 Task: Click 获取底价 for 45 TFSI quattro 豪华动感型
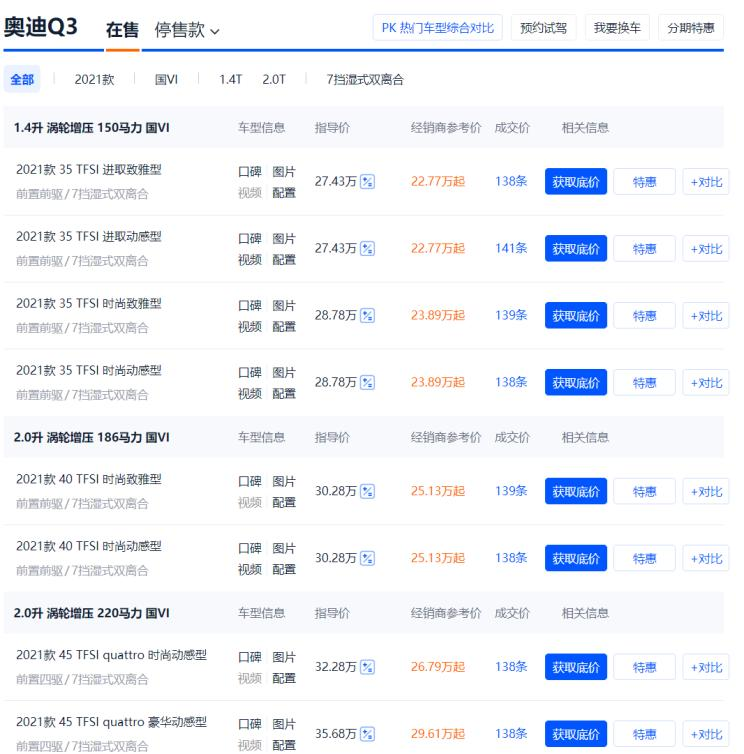576,734
